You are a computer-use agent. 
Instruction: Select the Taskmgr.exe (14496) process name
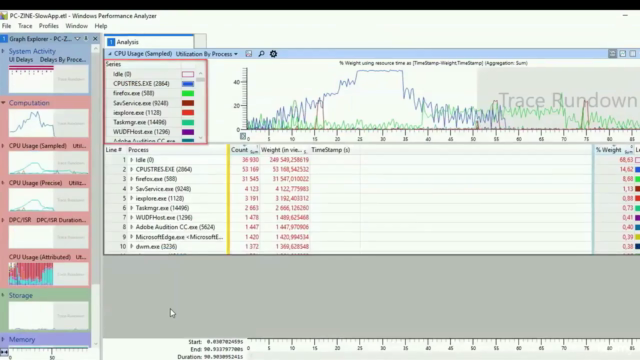pyautogui.click(x=162, y=208)
